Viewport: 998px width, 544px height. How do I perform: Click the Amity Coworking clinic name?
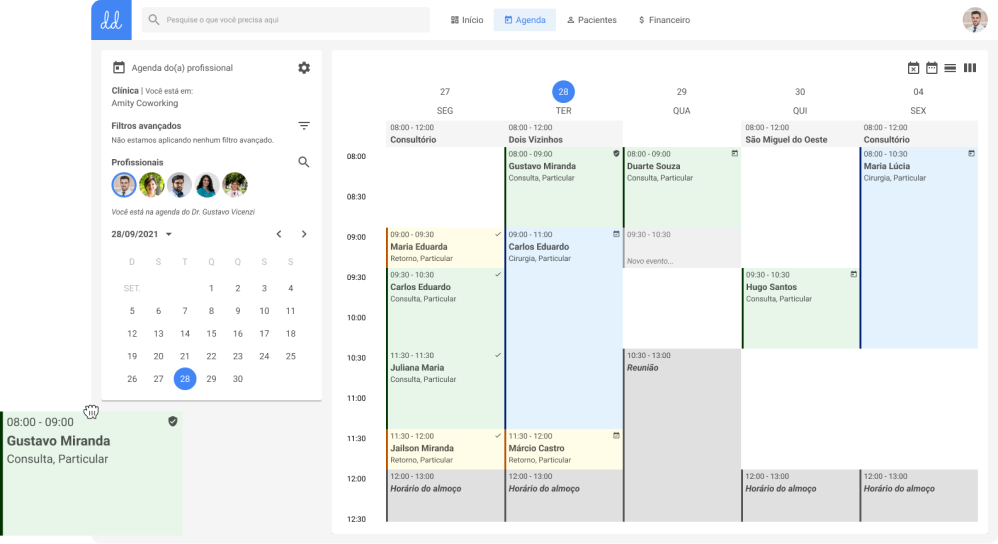click(144, 103)
